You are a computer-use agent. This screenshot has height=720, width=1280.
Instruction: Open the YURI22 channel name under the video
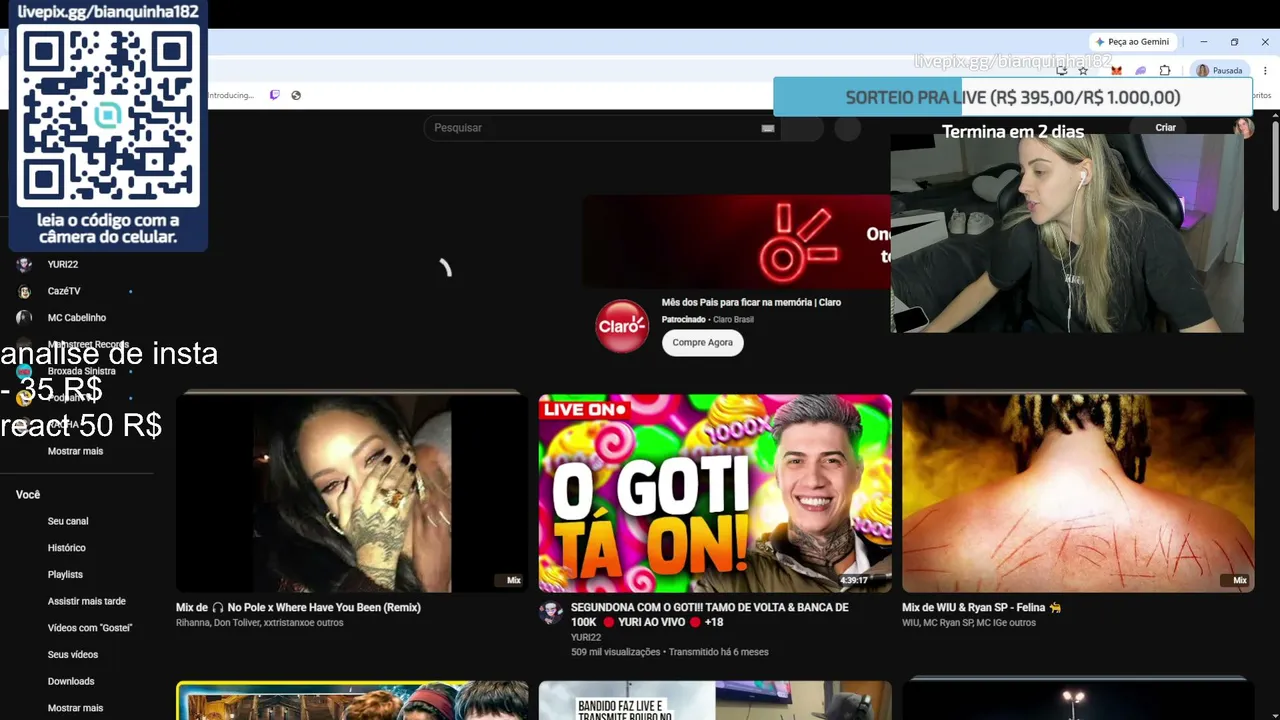pos(586,638)
